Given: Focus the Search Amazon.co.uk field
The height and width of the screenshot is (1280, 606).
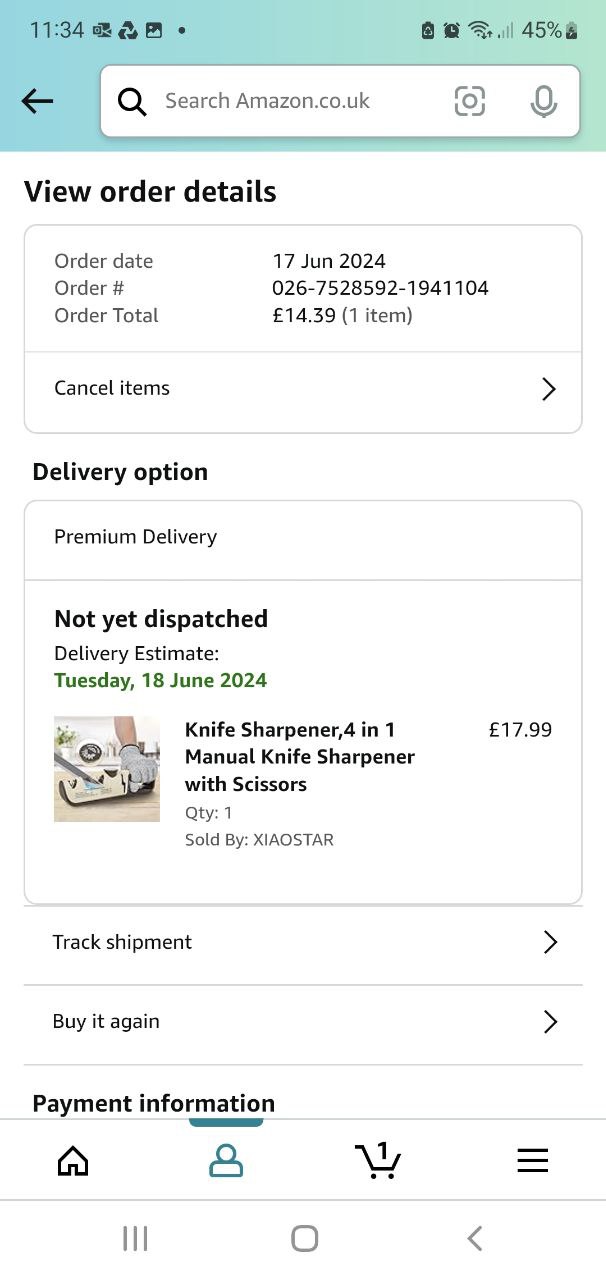Looking at the screenshot, I should [290, 101].
